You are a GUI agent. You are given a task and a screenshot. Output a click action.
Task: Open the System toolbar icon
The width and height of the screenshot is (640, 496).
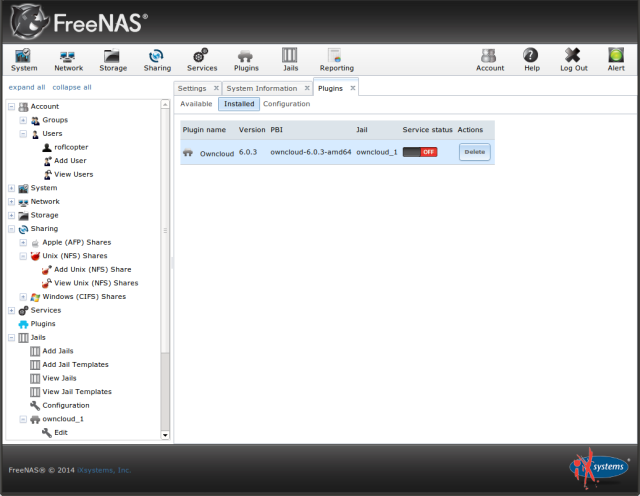coord(24,60)
